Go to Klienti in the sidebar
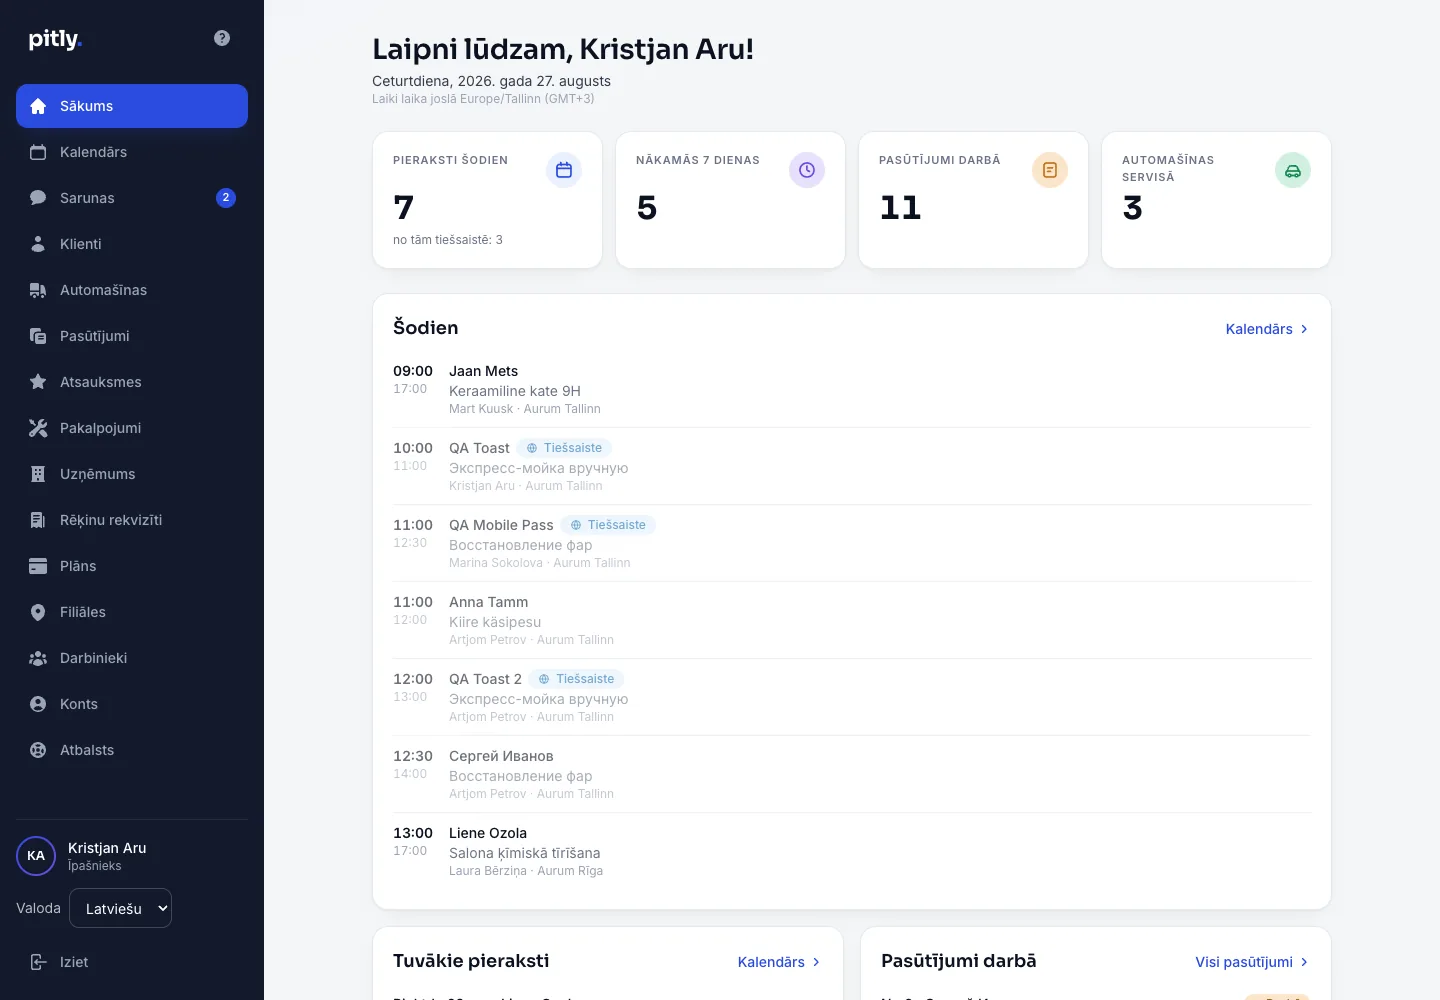1440x1000 pixels. tap(132, 244)
